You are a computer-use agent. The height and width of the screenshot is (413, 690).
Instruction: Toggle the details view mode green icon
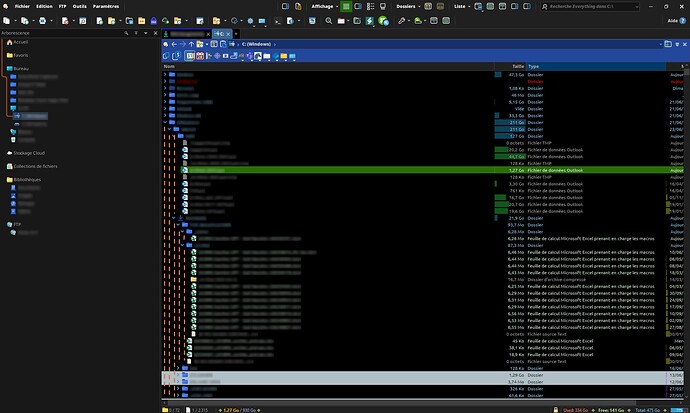click(346, 6)
